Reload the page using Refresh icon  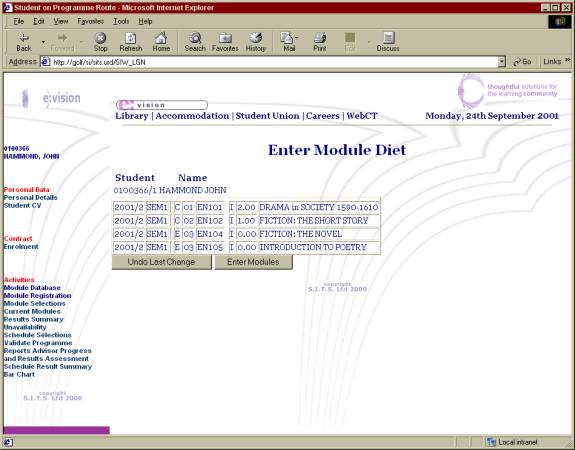click(131, 38)
